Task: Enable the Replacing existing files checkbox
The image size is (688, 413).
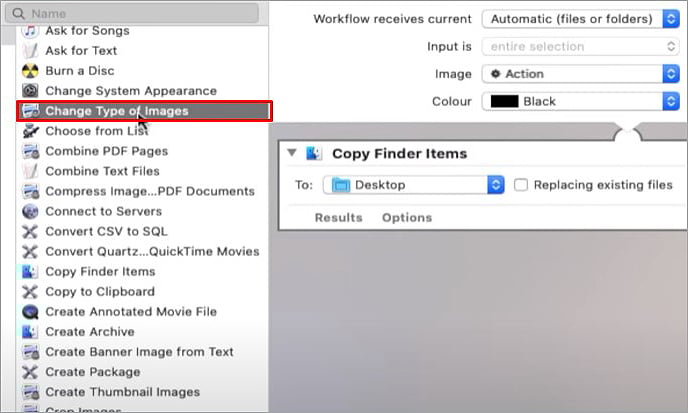Action: coord(521,185)
